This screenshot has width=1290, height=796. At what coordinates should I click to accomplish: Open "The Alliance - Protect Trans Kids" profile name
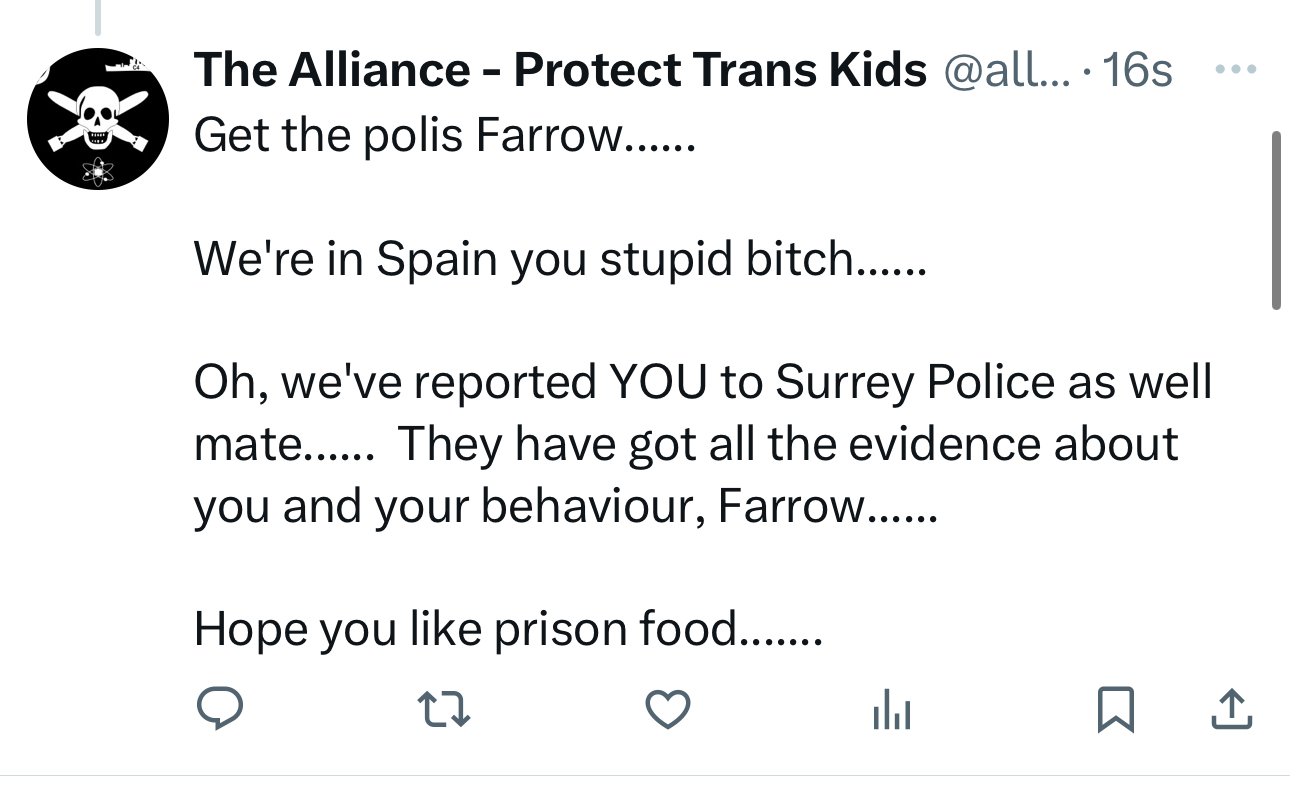560,70
